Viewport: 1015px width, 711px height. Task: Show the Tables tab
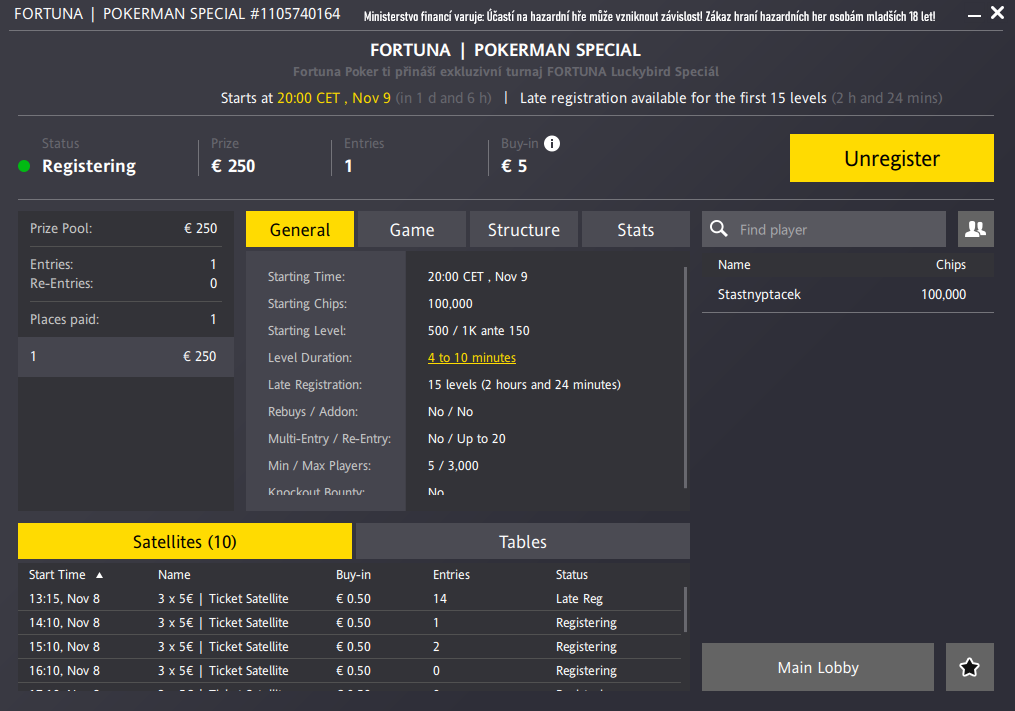tap(522, 541)
